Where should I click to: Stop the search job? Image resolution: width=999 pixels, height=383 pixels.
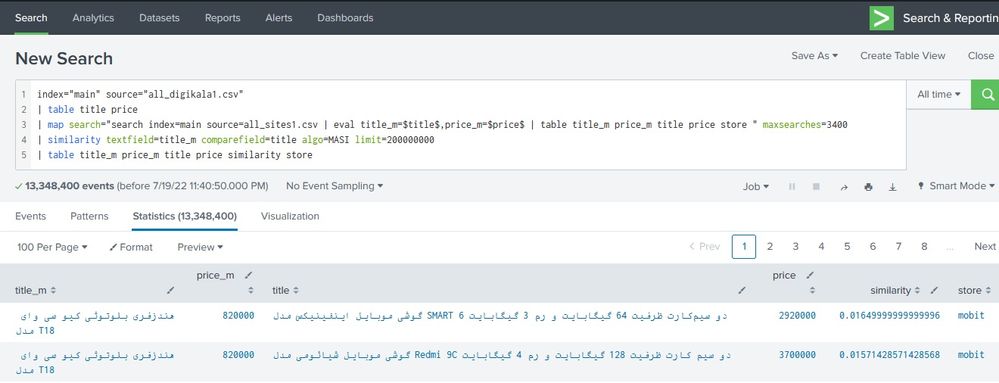point(816,187)
